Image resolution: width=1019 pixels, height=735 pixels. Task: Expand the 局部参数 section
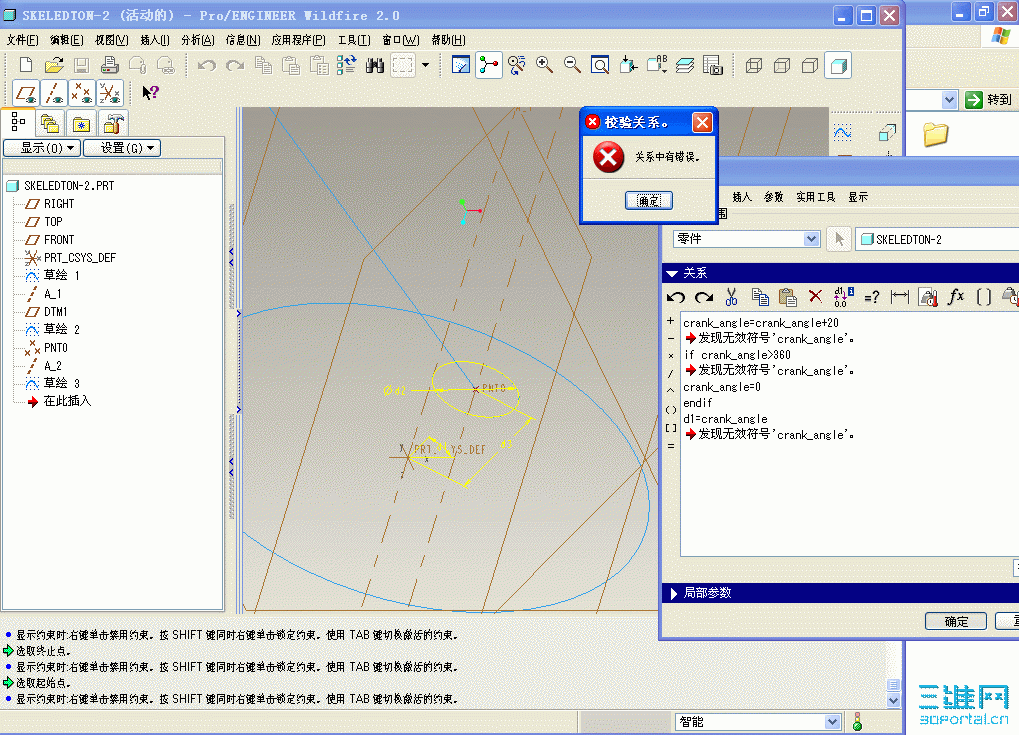click(x=673, y=593)
